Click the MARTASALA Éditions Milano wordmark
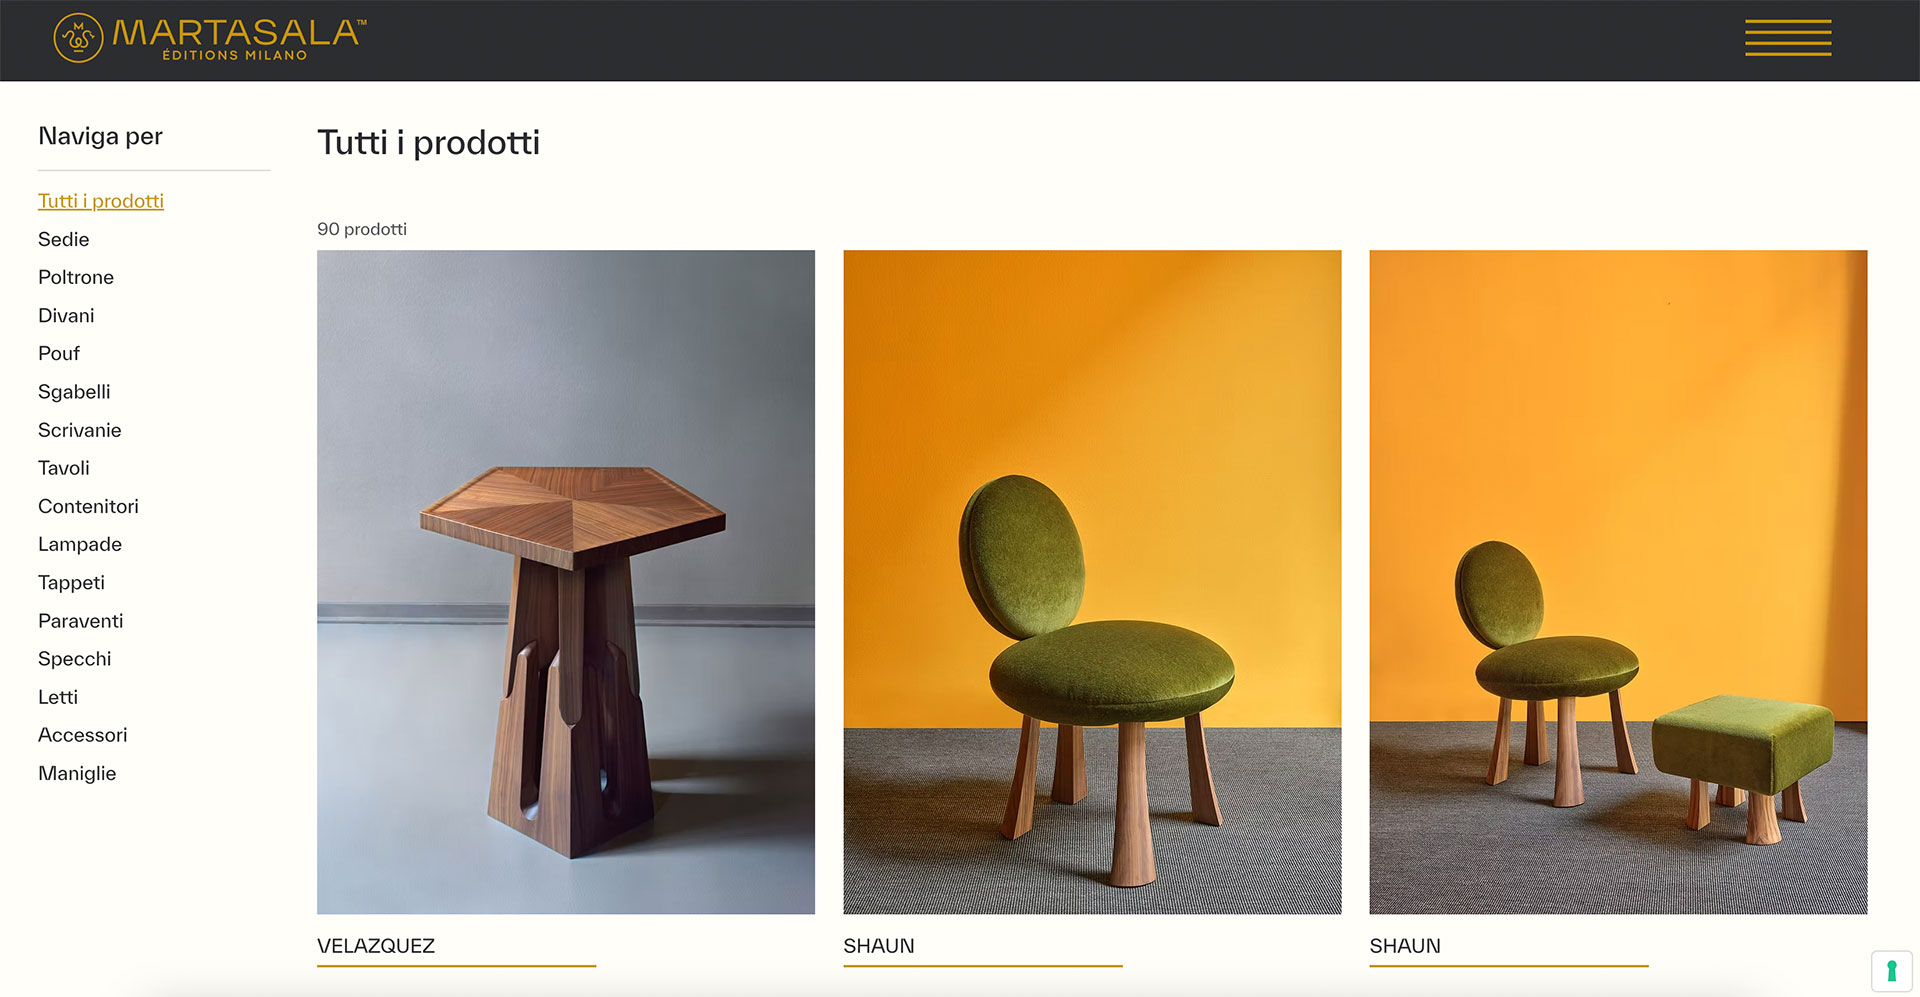 point(239,39)
